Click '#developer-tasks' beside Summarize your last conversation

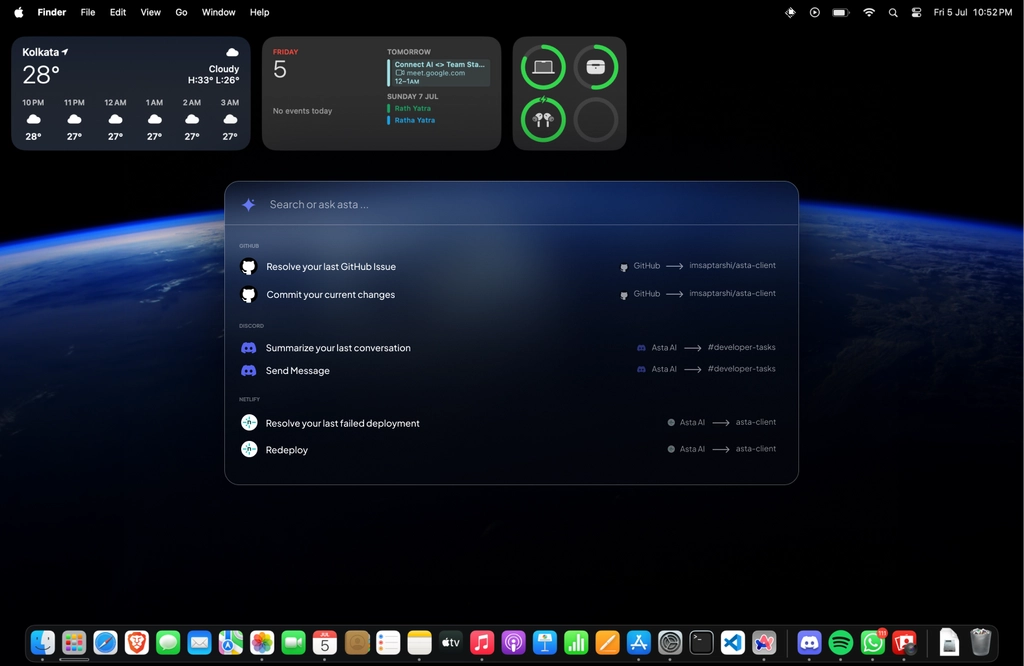coord(741,347)
